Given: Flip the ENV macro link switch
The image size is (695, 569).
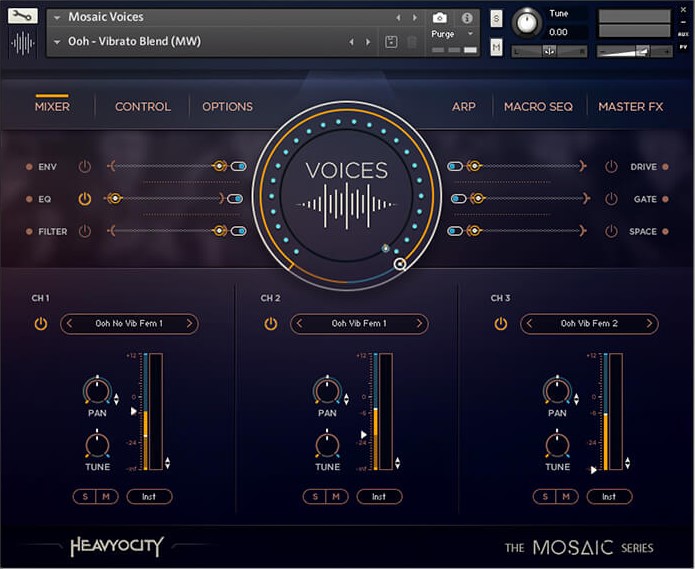Looking at the screenshot, I should pyautogui.click(x=238, y=167).
